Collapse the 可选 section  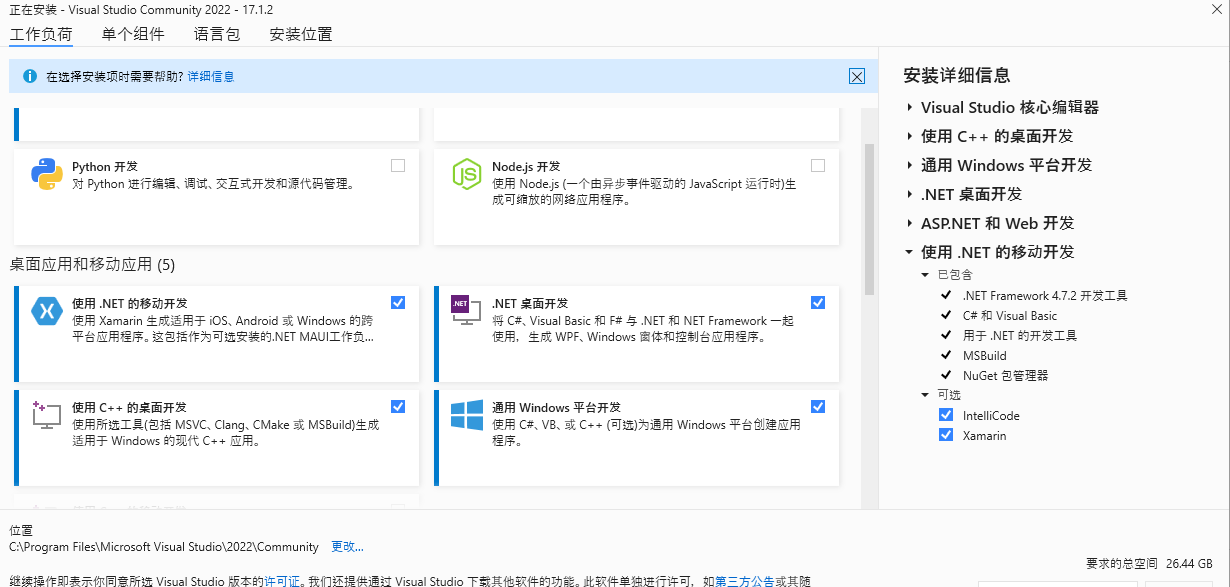[x=926, y=394]
